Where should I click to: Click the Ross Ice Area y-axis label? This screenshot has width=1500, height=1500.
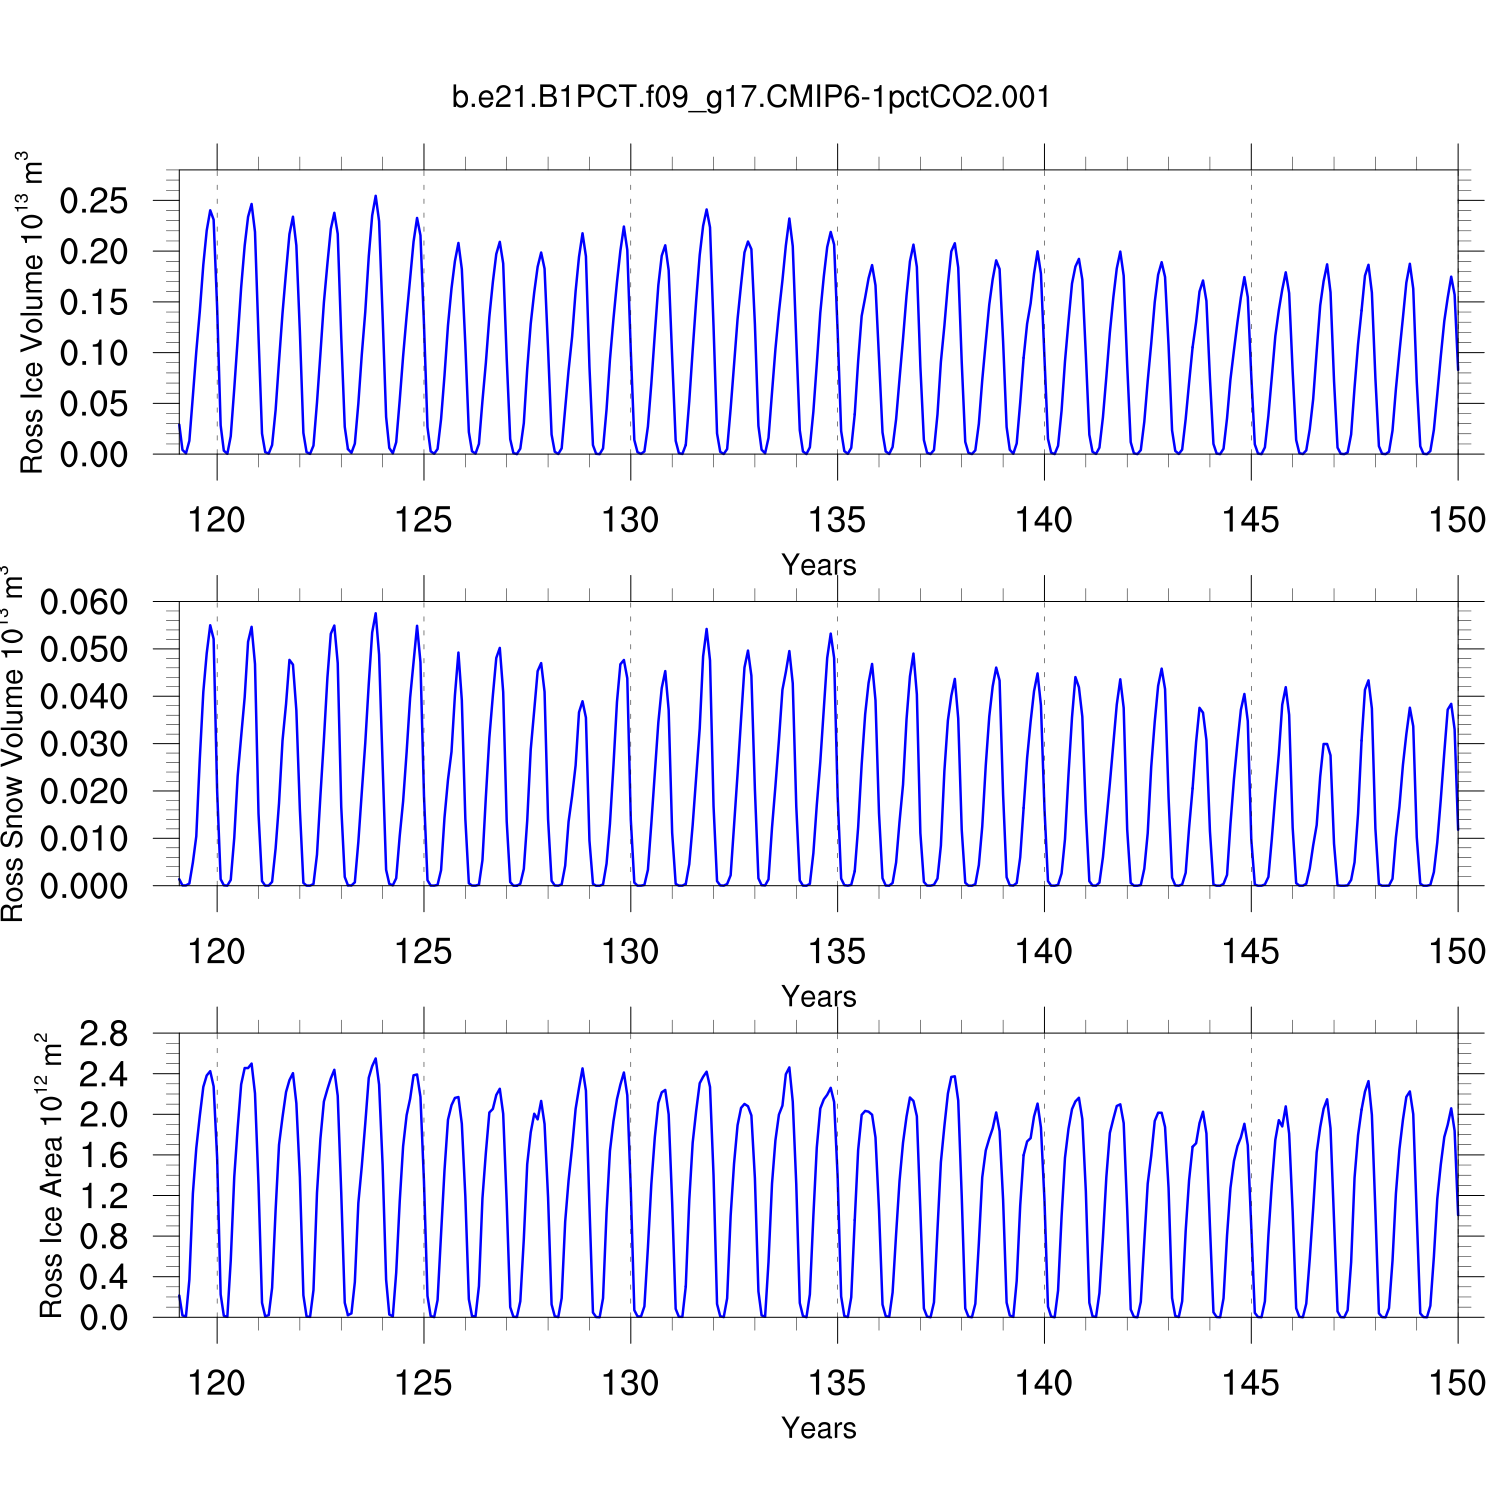click(50, 1176)
